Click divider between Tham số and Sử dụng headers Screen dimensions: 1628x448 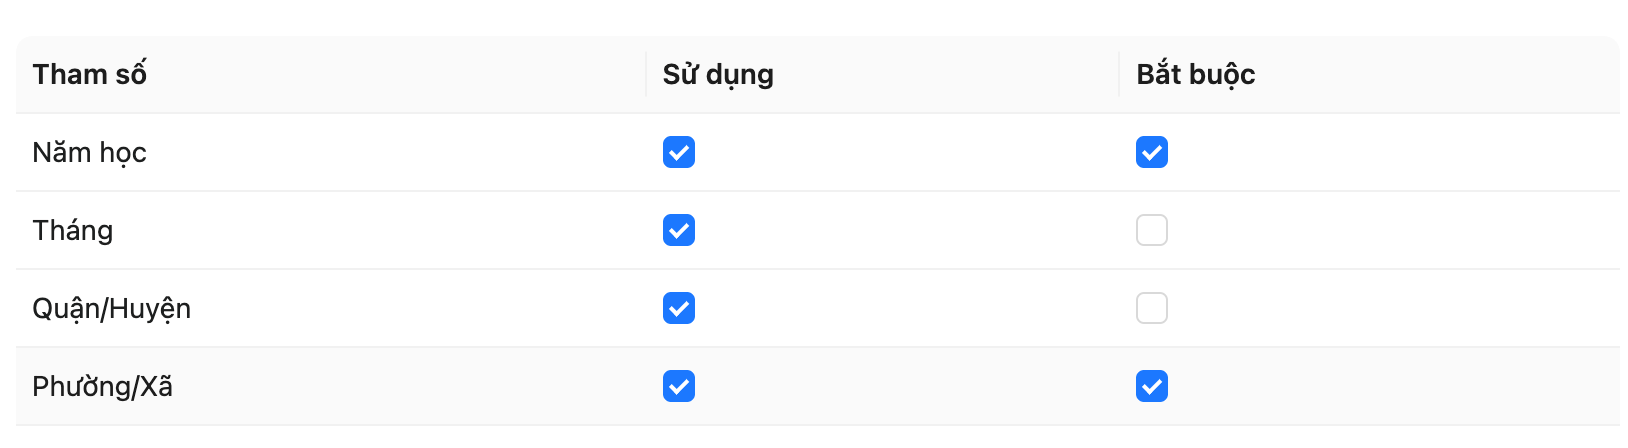coord(646,74)
